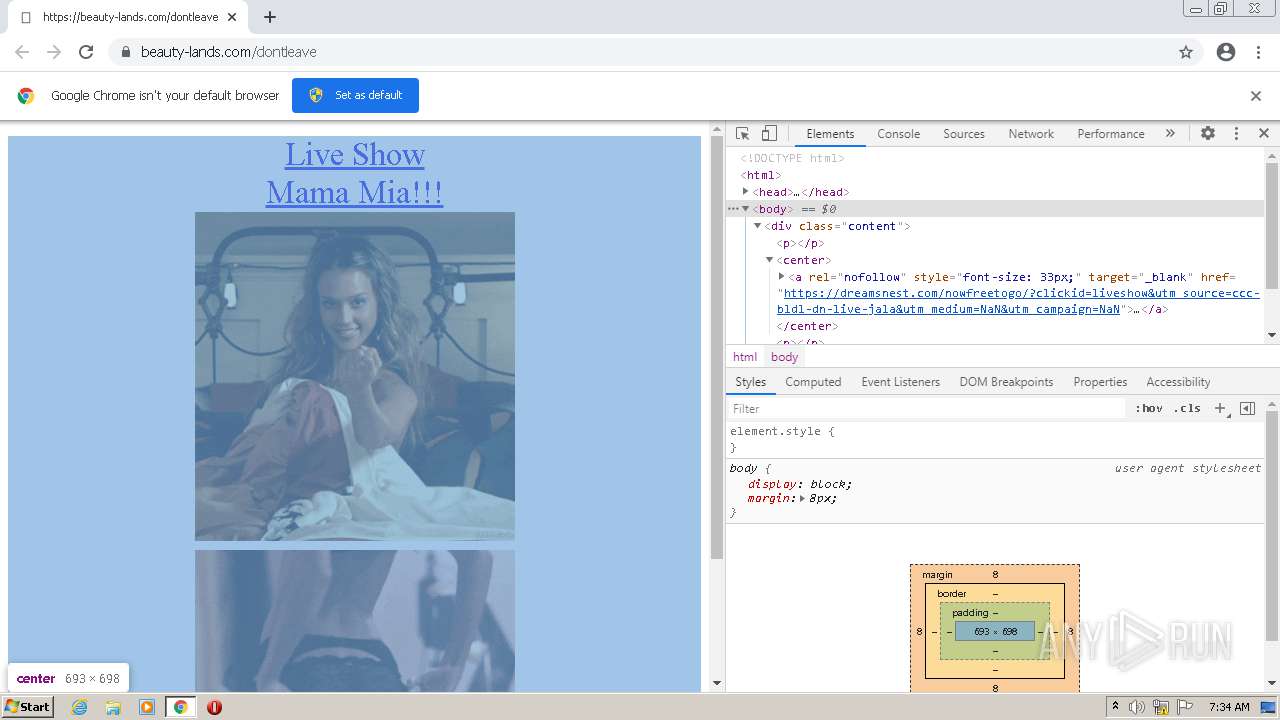The width and height of the screenshot is (1280, 720).
Task: Launch Internet Explorer from taskbar
Action: pyautogui.click(x=79, y=707)
